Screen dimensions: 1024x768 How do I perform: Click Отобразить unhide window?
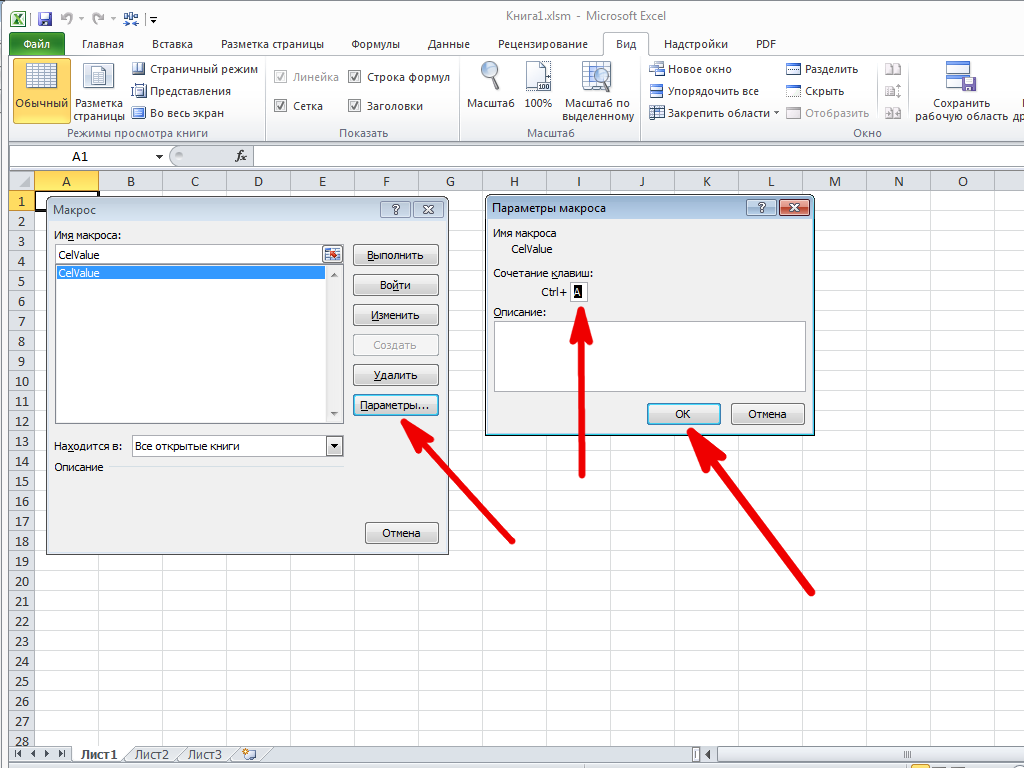827,113
